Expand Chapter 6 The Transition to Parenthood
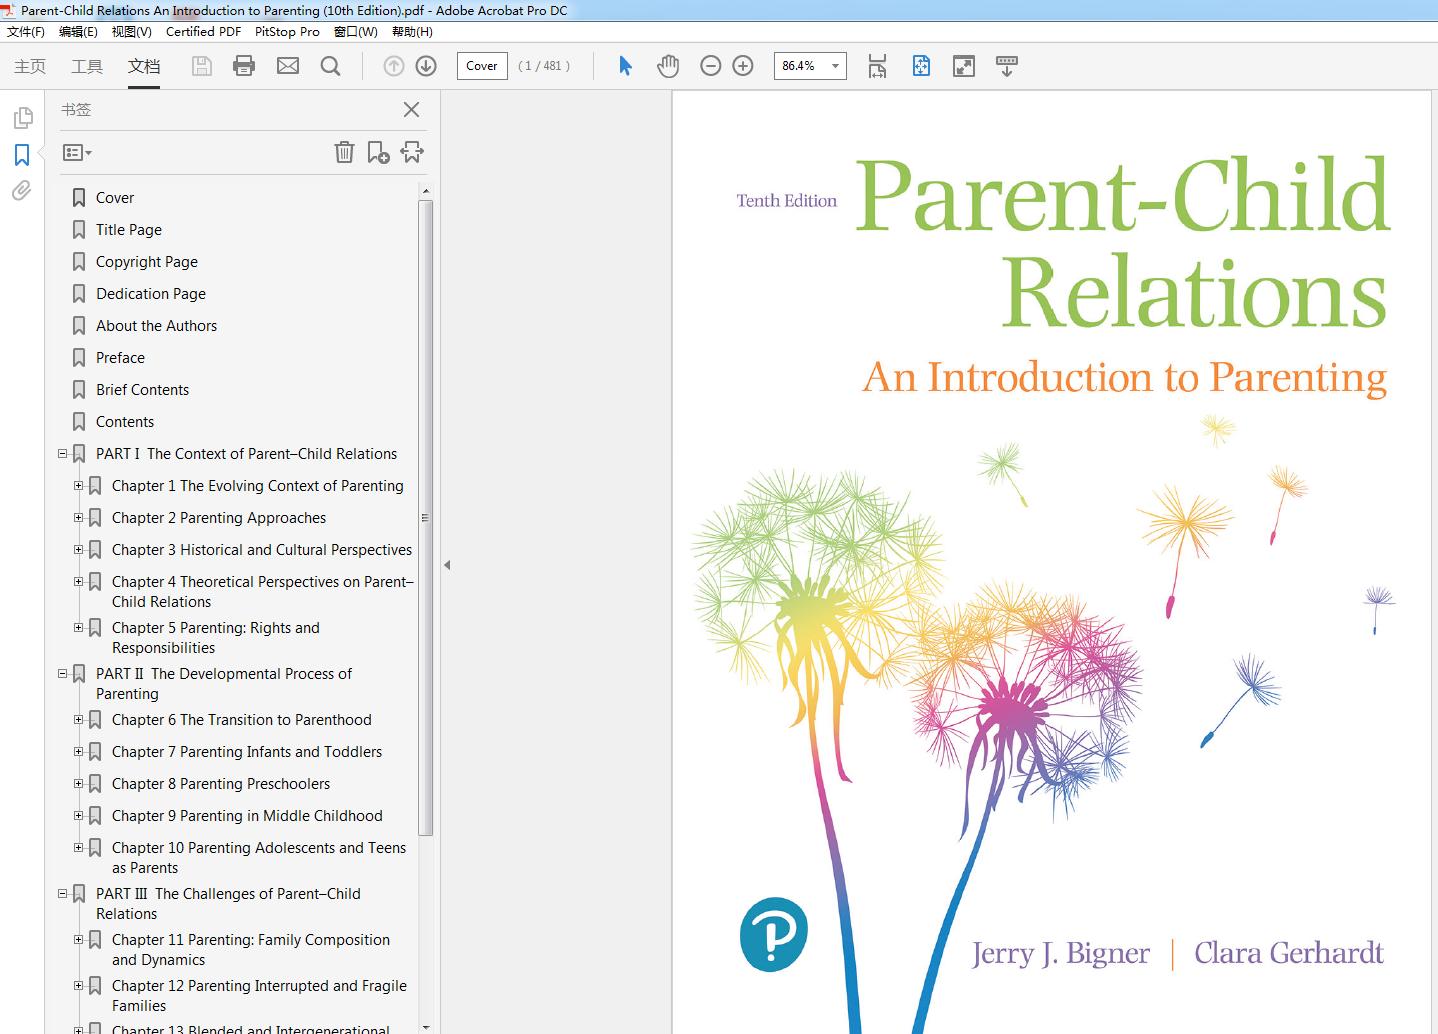Screen dimensions: 1438x1034 click(79, 720)
